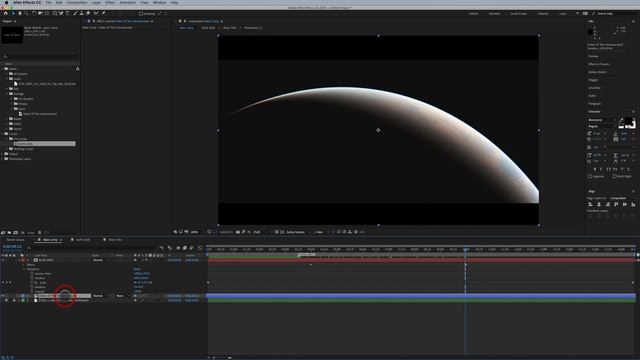Open the Composition menu
The image size is (640, 360).
tap(77, 2)
